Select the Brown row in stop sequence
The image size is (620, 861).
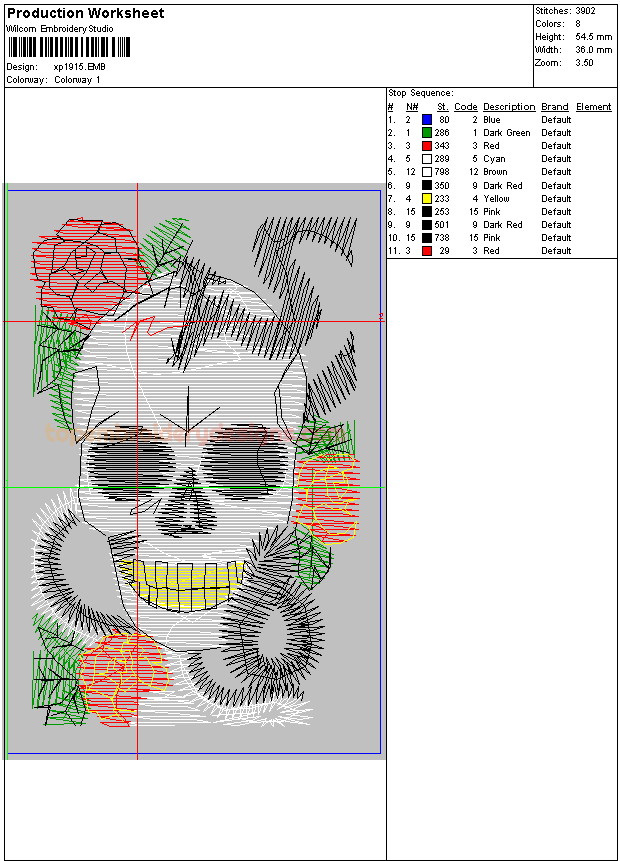(496, 172)
